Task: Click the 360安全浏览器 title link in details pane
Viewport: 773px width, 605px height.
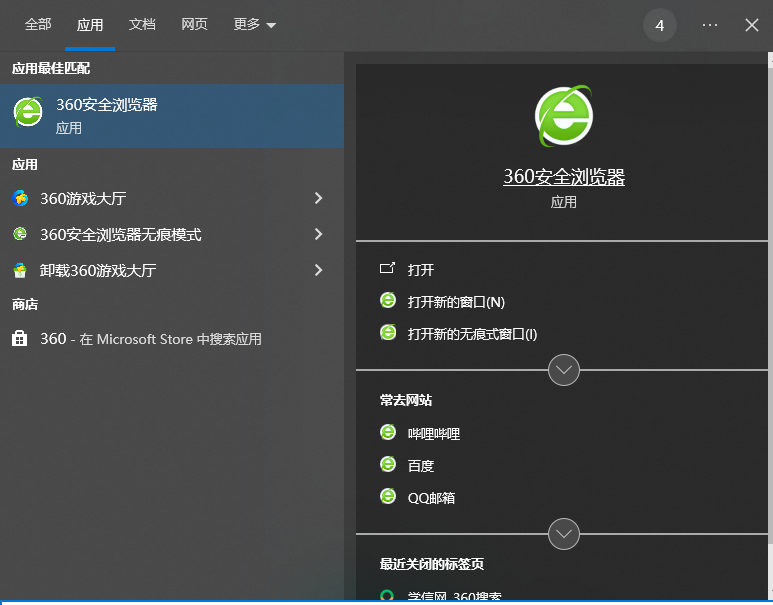Action: [563, 177]
